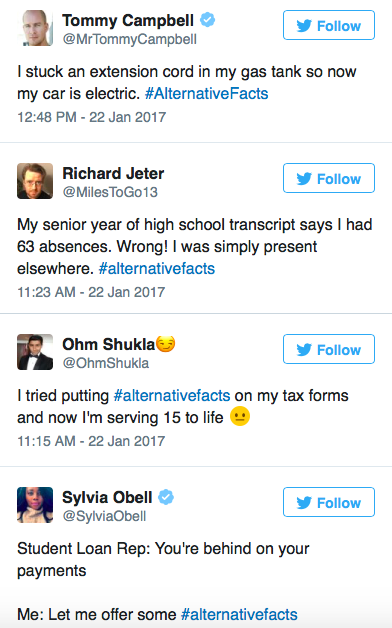Open #AlternativeFacts hashtag in Tommy's tweet

(206, 94)
